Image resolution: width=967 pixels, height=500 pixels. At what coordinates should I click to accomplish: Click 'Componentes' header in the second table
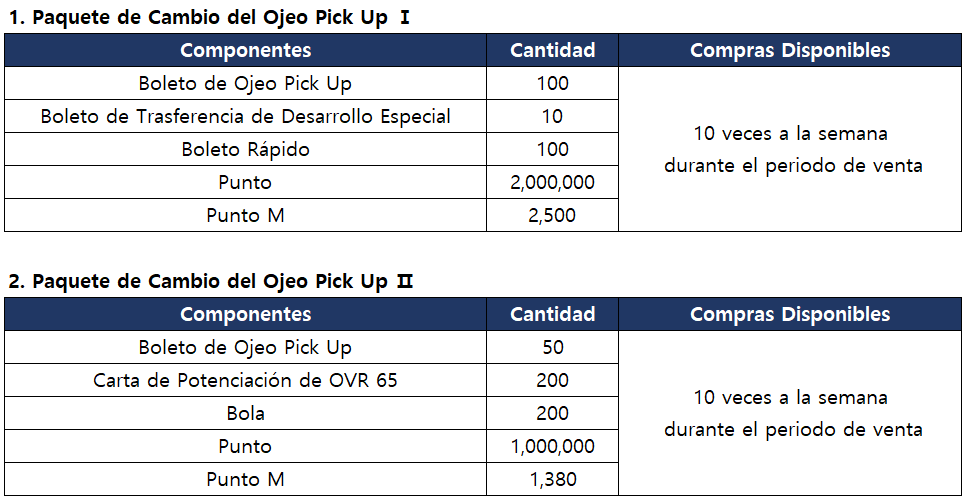pyautogui.click(x=245, y=314)
